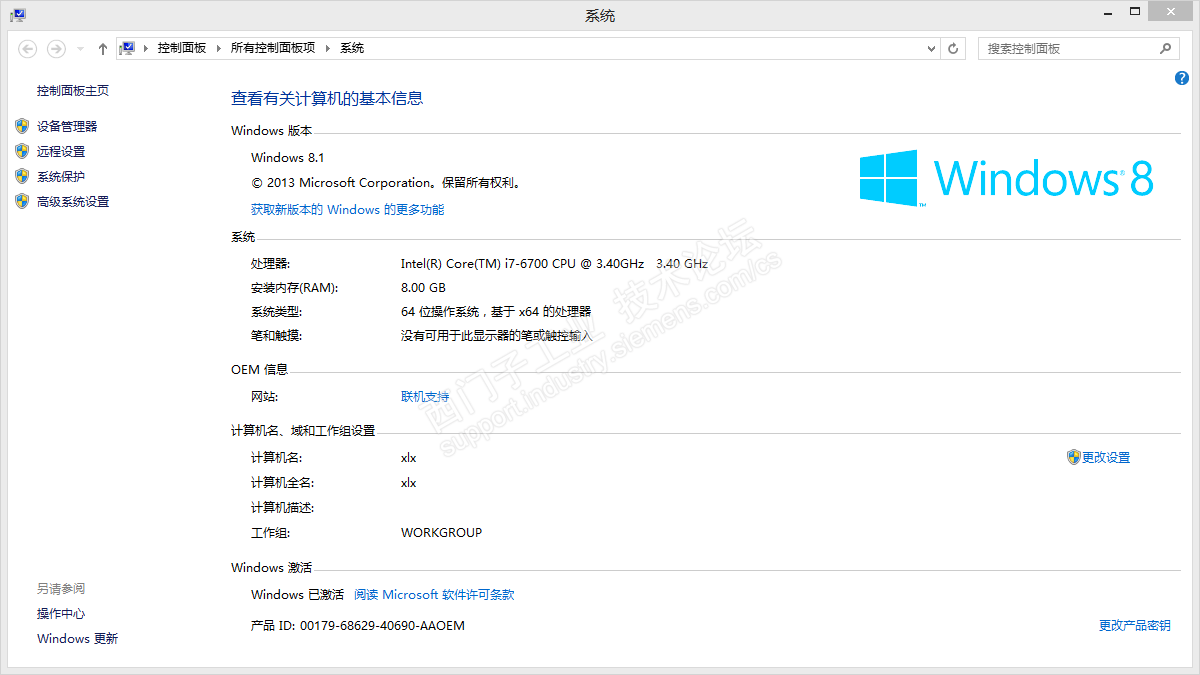
Task: Expand the arrow after 控制面板 breadcrumb
Action: point(218,48)
